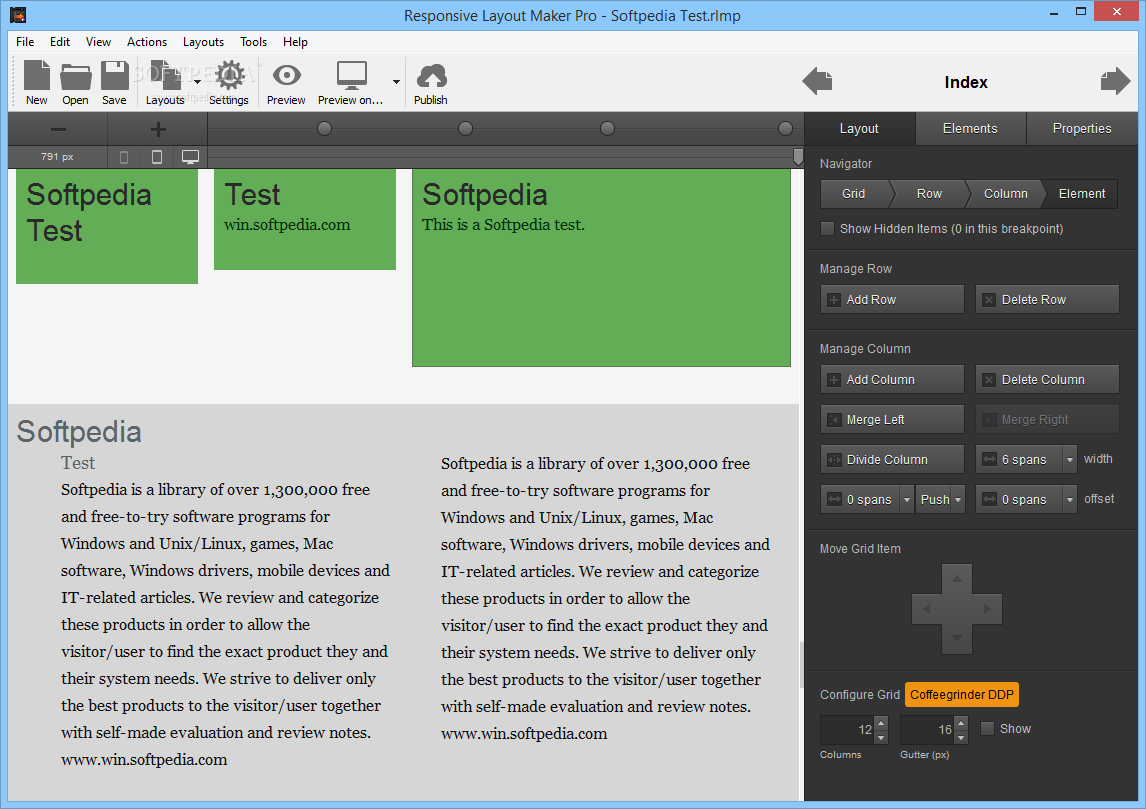Click the plus zoom-in button

(158, 129)
